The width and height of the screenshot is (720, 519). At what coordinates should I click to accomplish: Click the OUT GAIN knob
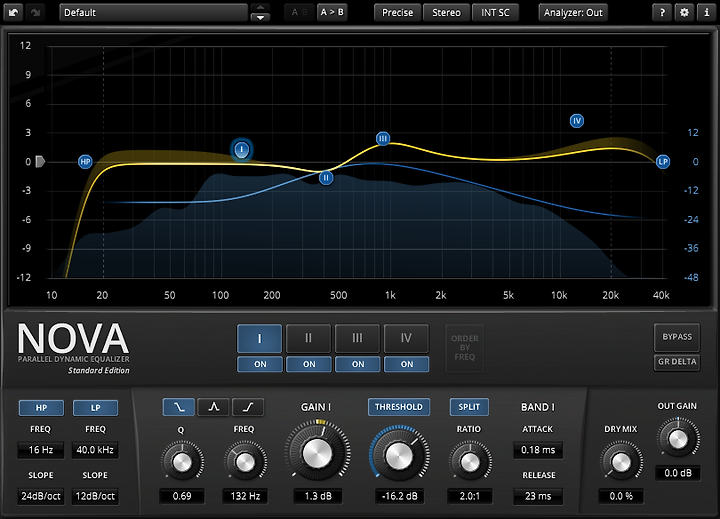[x=678, y=439]
